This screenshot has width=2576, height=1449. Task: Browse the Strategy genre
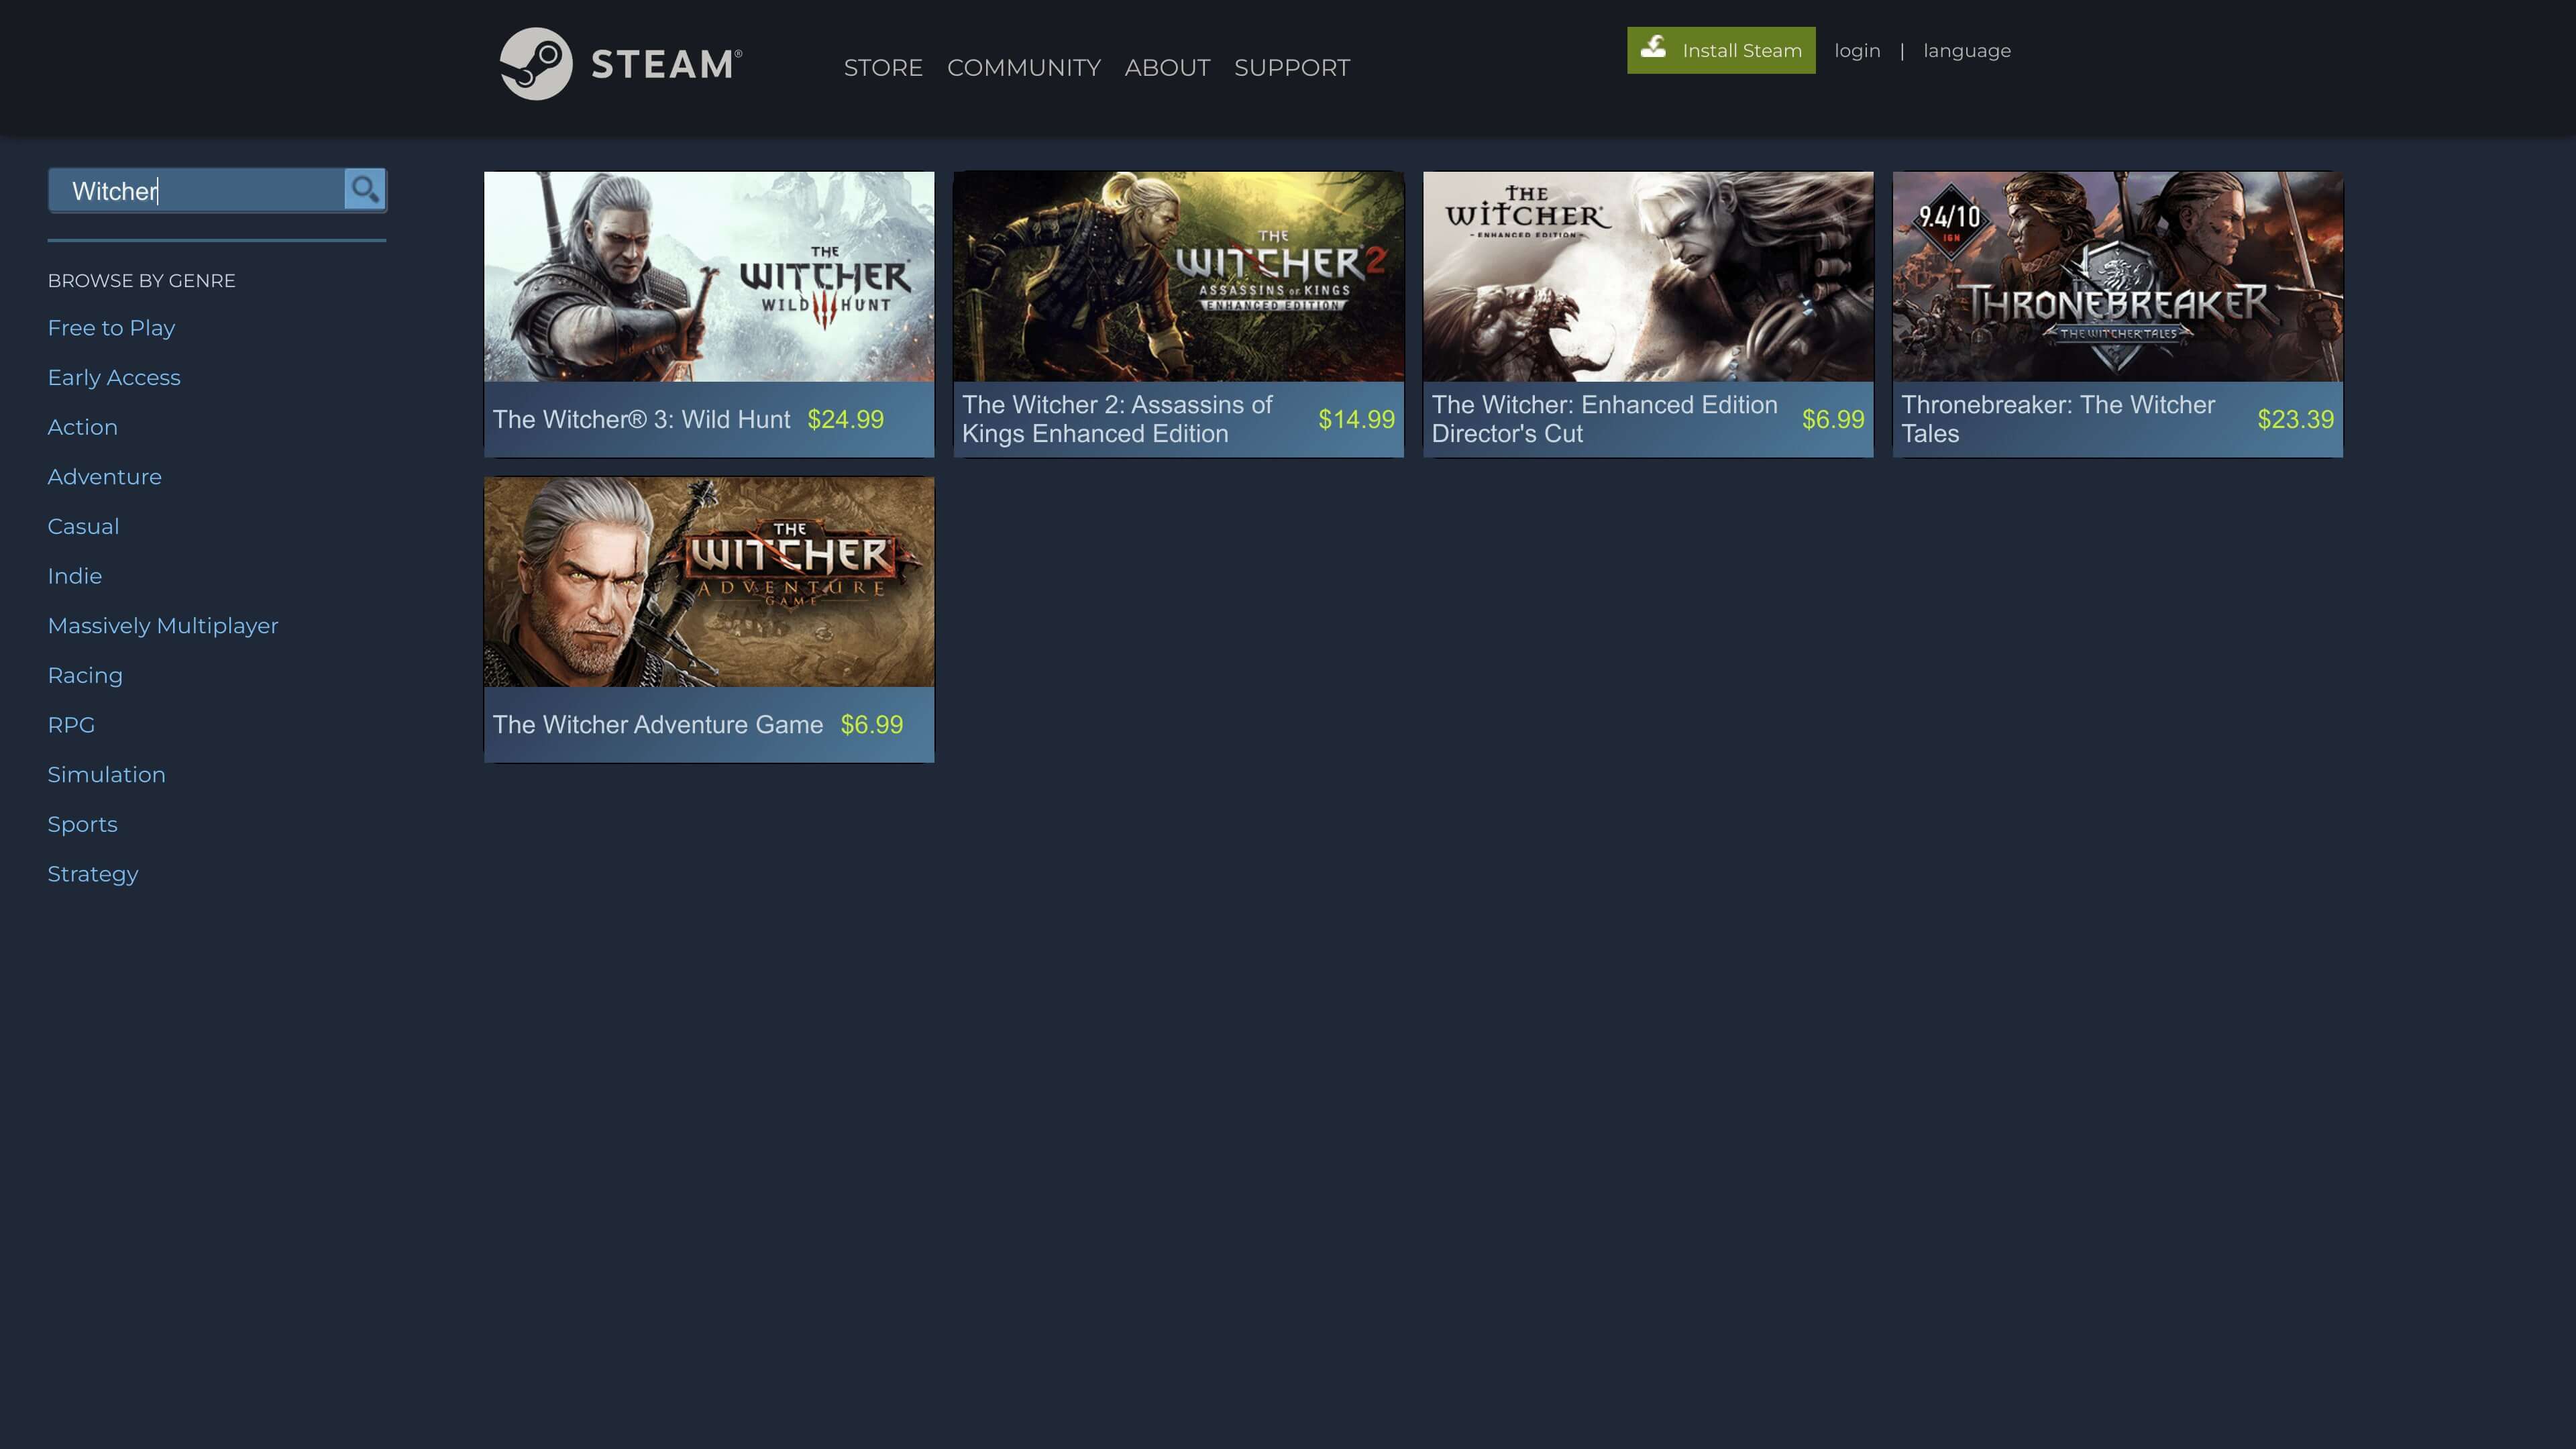(93, 874)
